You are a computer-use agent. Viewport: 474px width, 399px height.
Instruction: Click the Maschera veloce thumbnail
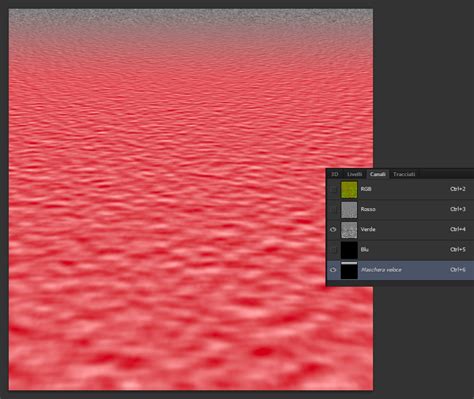[349, 270]
